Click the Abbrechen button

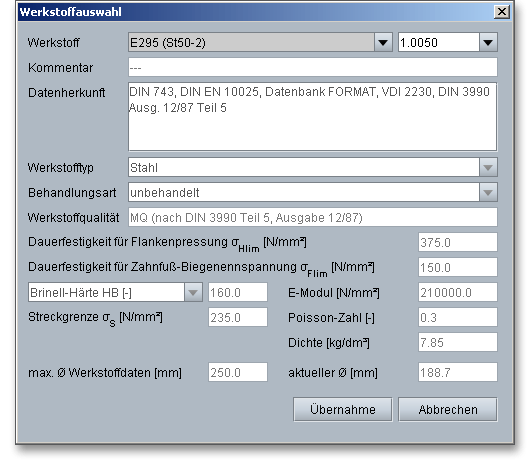click(x=448, y=409)
